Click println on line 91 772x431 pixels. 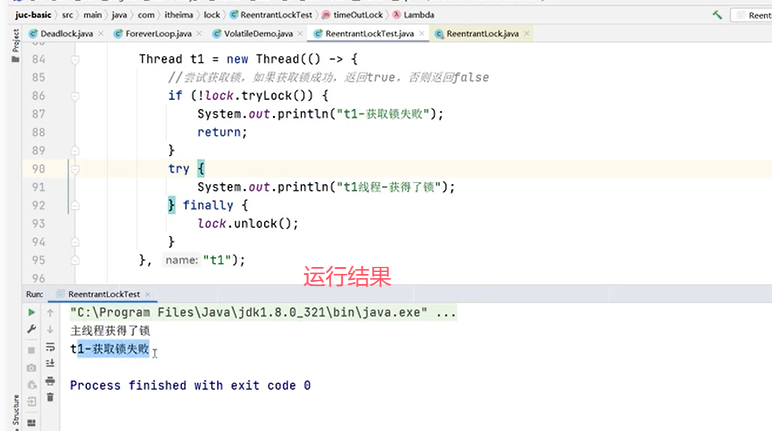pyautogui.click(x=303, y=187)
